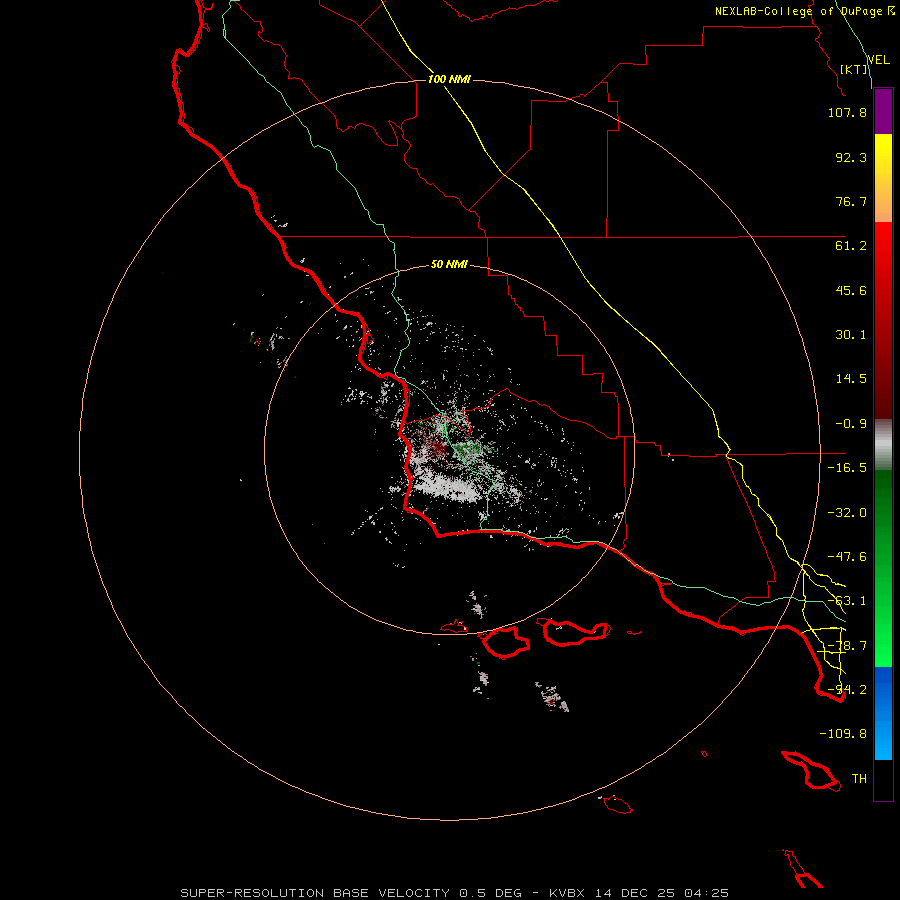The width and height of the screenshot is (900, 900).
Task: Click the -32.0 scale value
Action: (x=847, y=513)
